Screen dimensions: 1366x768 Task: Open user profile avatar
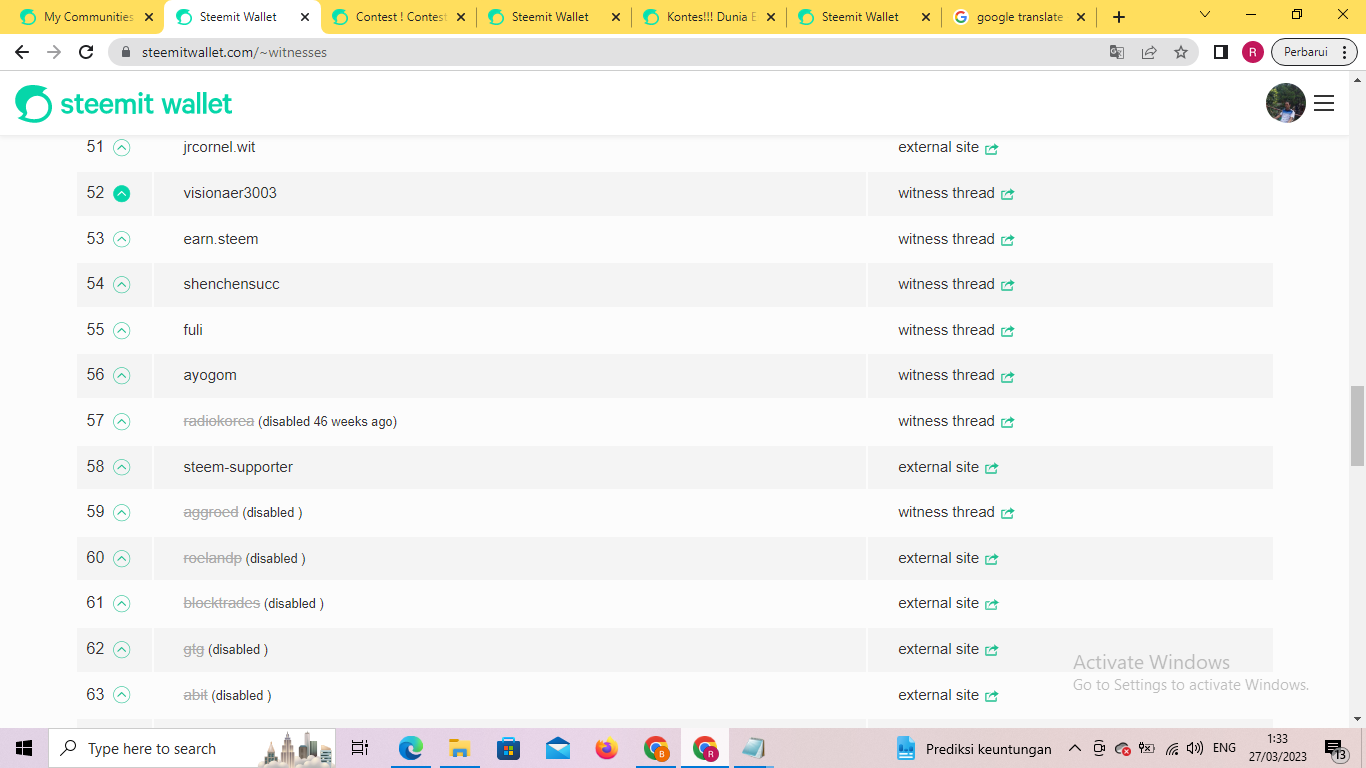point(1285,103)
